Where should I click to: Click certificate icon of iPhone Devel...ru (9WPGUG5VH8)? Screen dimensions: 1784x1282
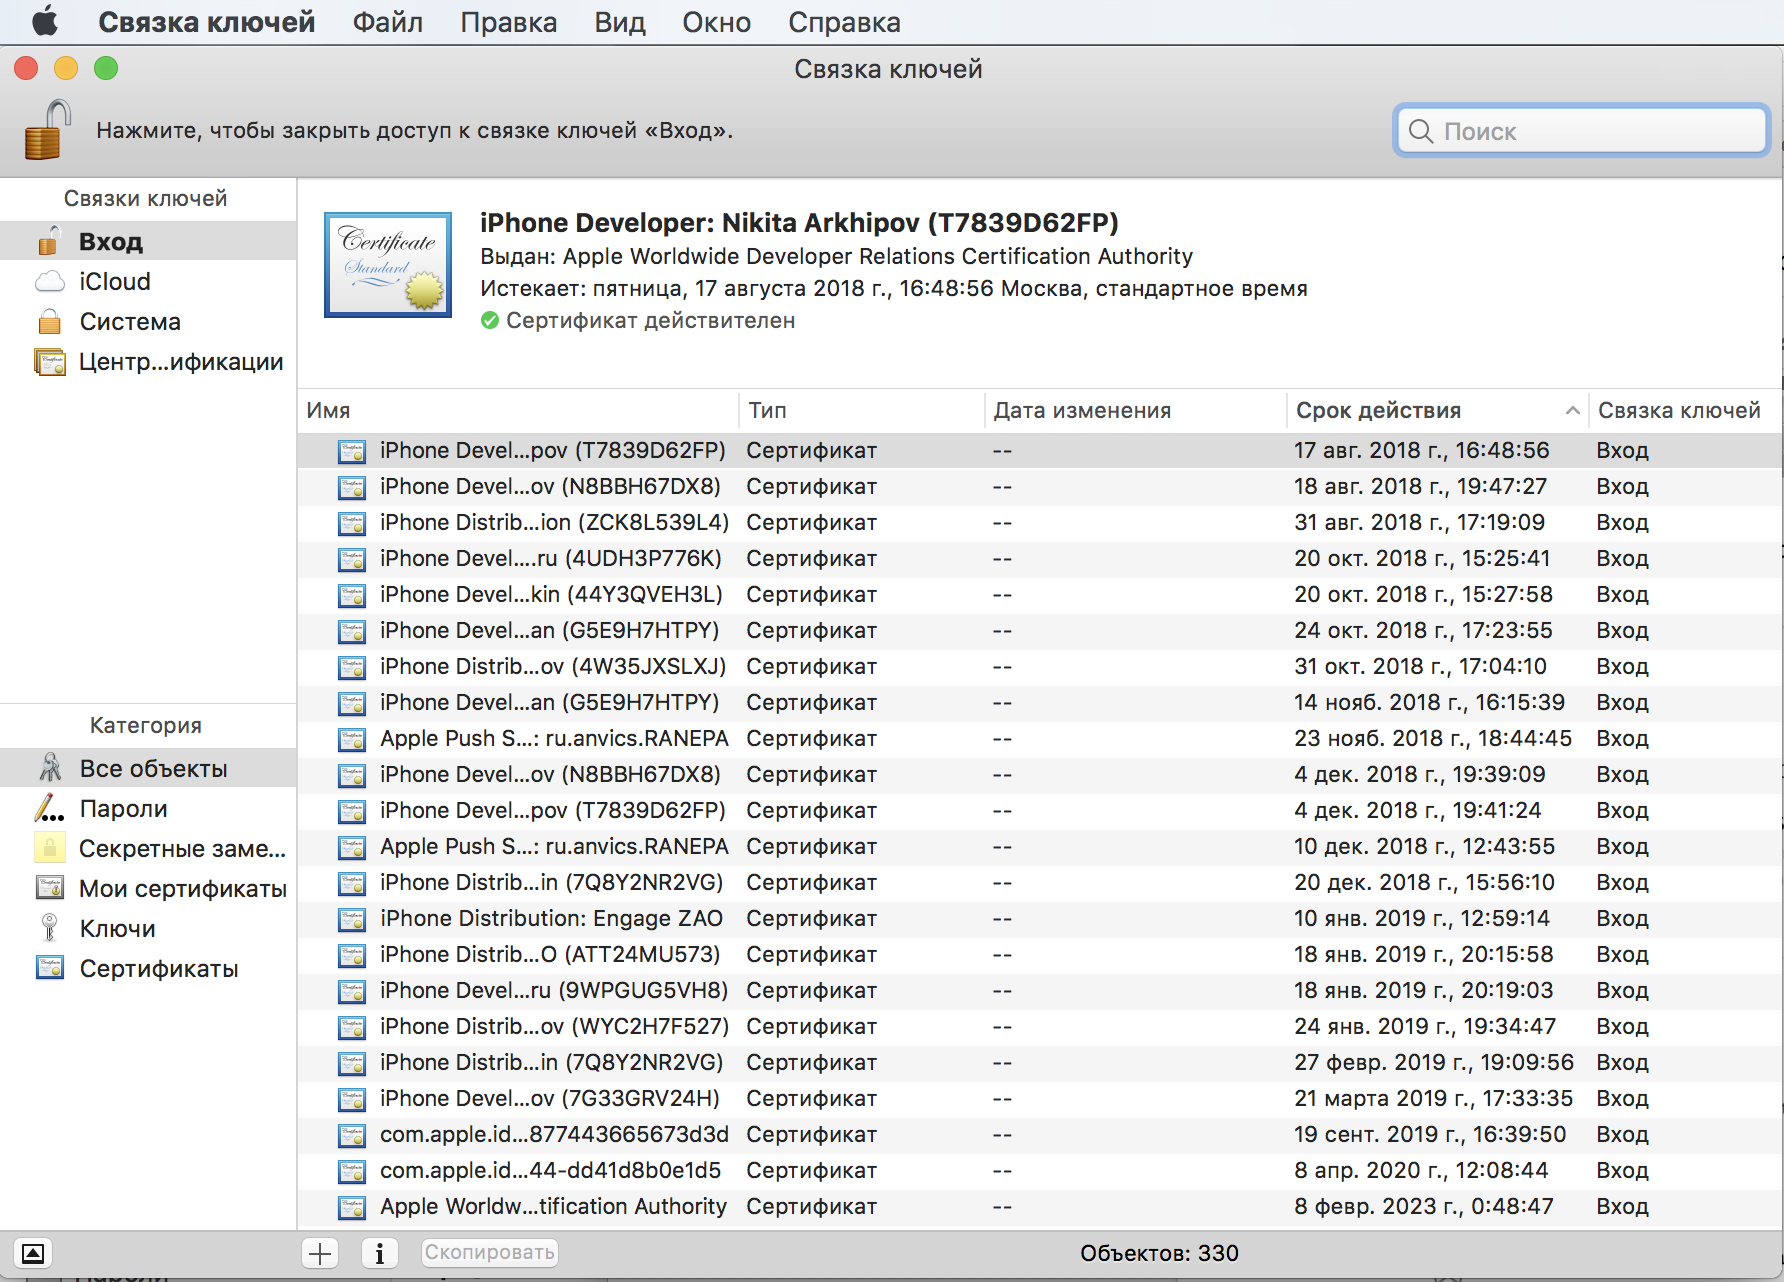pos(352,991)
